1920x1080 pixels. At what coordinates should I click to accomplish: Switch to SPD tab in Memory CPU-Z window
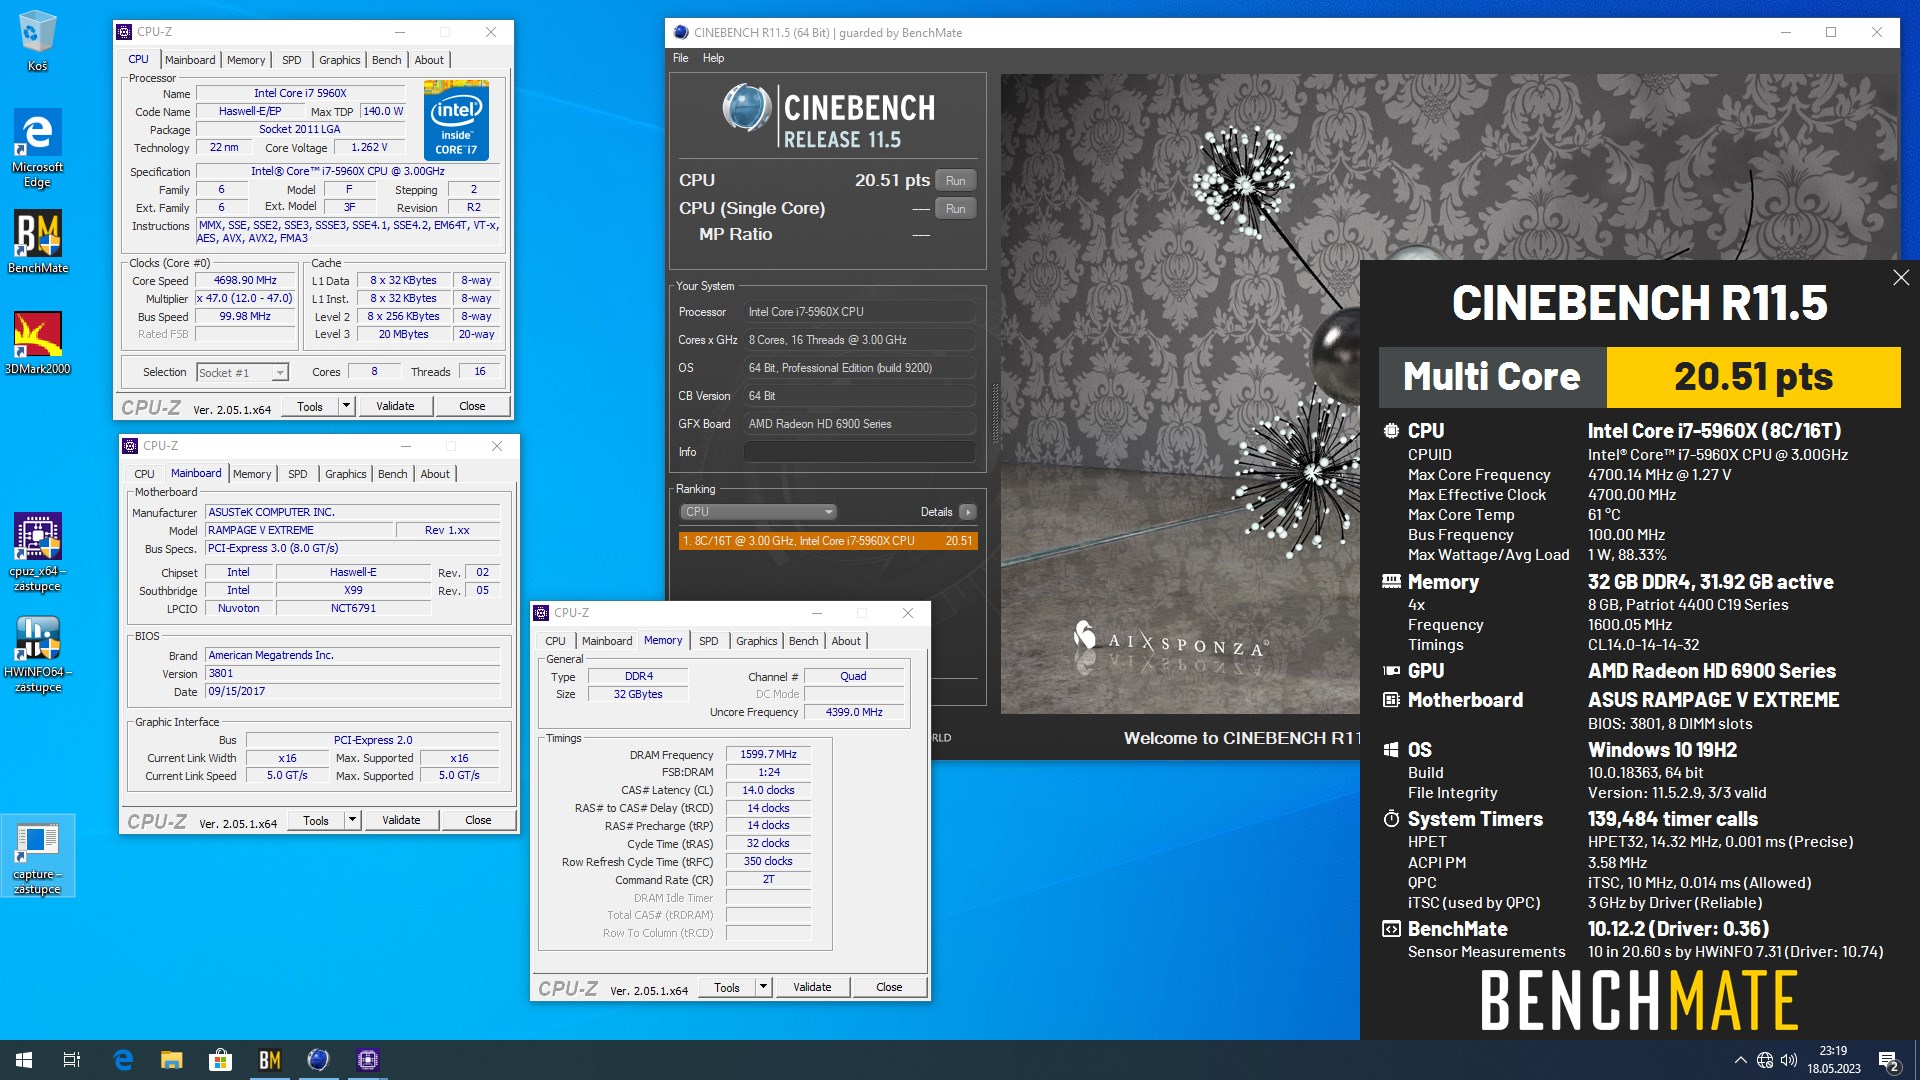(708, 641)
